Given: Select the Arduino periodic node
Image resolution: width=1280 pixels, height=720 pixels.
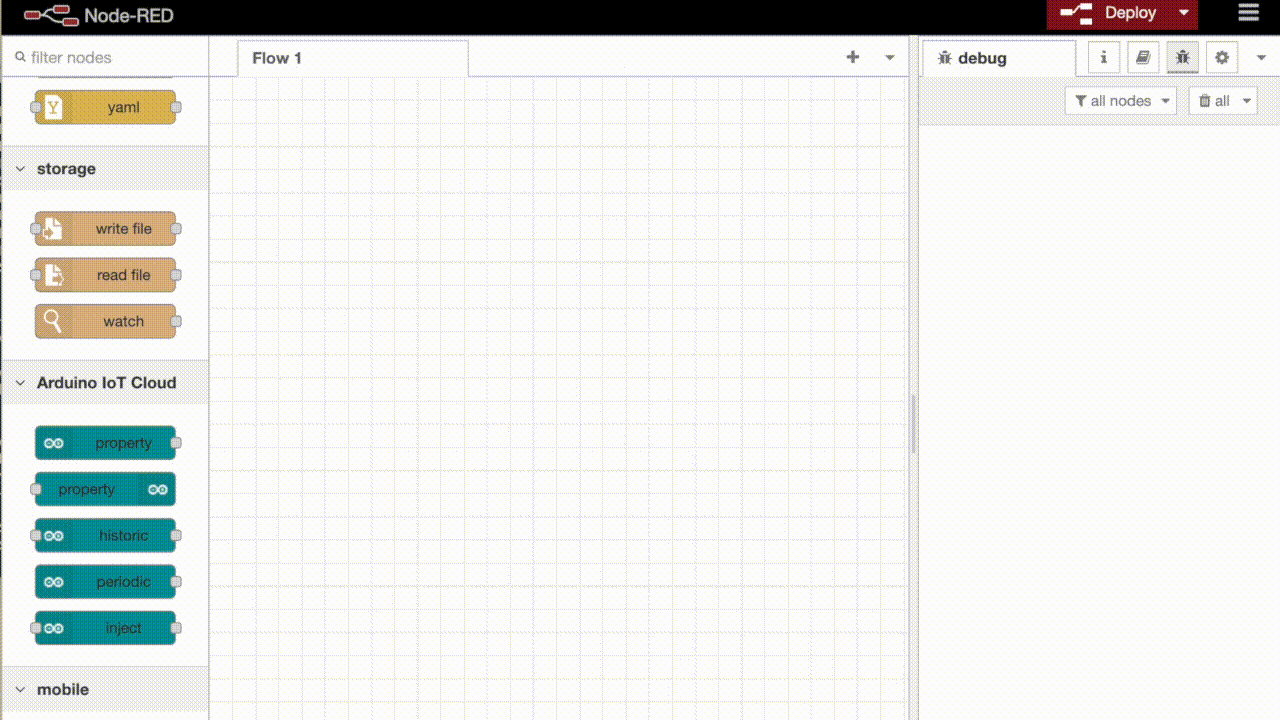Looking at the screenshot, I should (105, 582).
